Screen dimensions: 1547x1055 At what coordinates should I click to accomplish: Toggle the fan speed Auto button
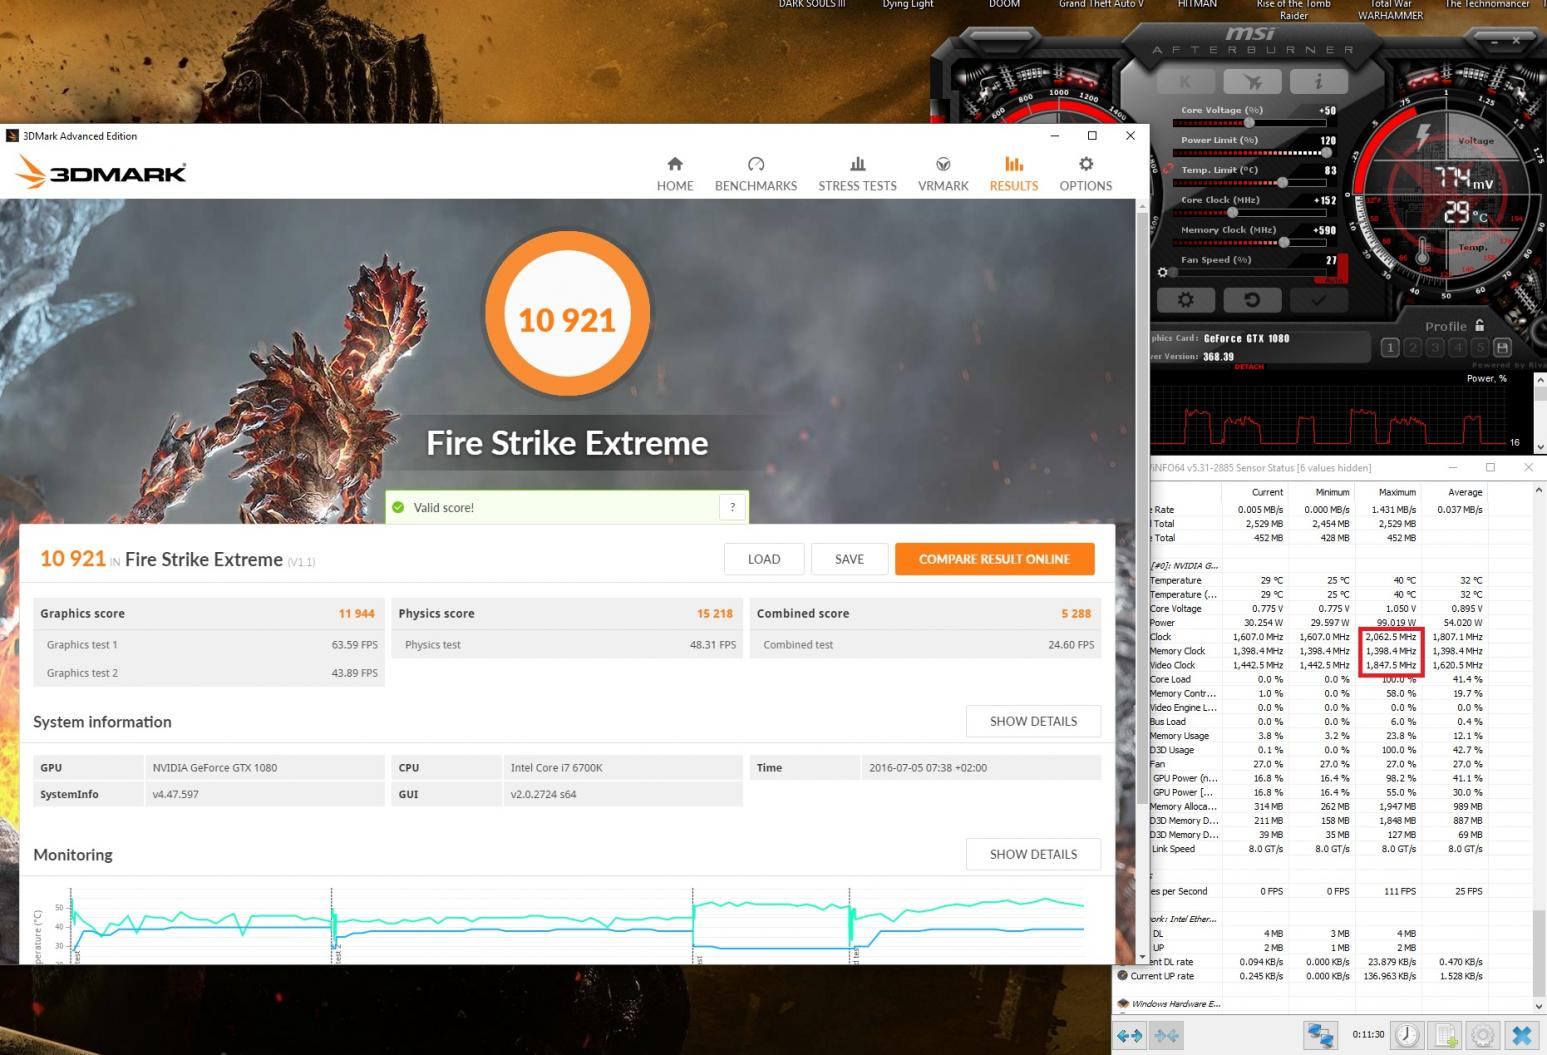1334,279
